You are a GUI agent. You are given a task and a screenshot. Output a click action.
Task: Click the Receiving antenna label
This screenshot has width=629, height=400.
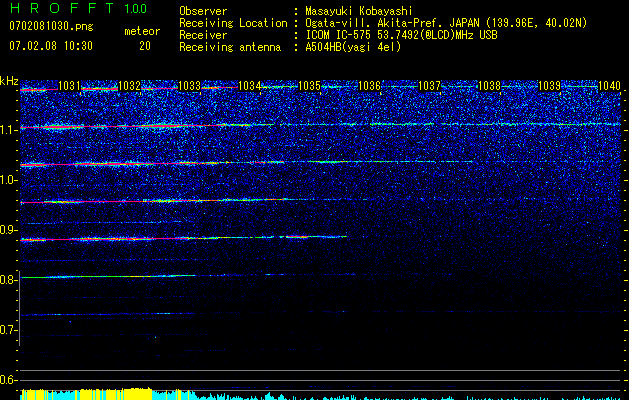pos(230,47)
